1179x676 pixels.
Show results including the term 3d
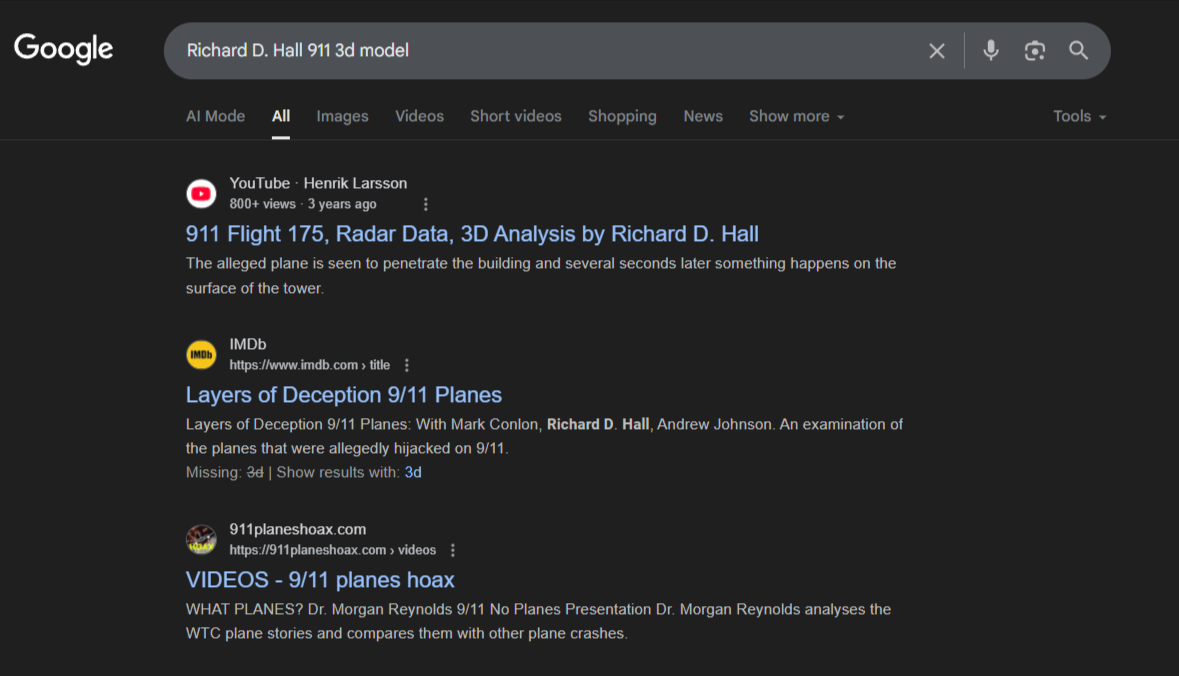point(413,472)
